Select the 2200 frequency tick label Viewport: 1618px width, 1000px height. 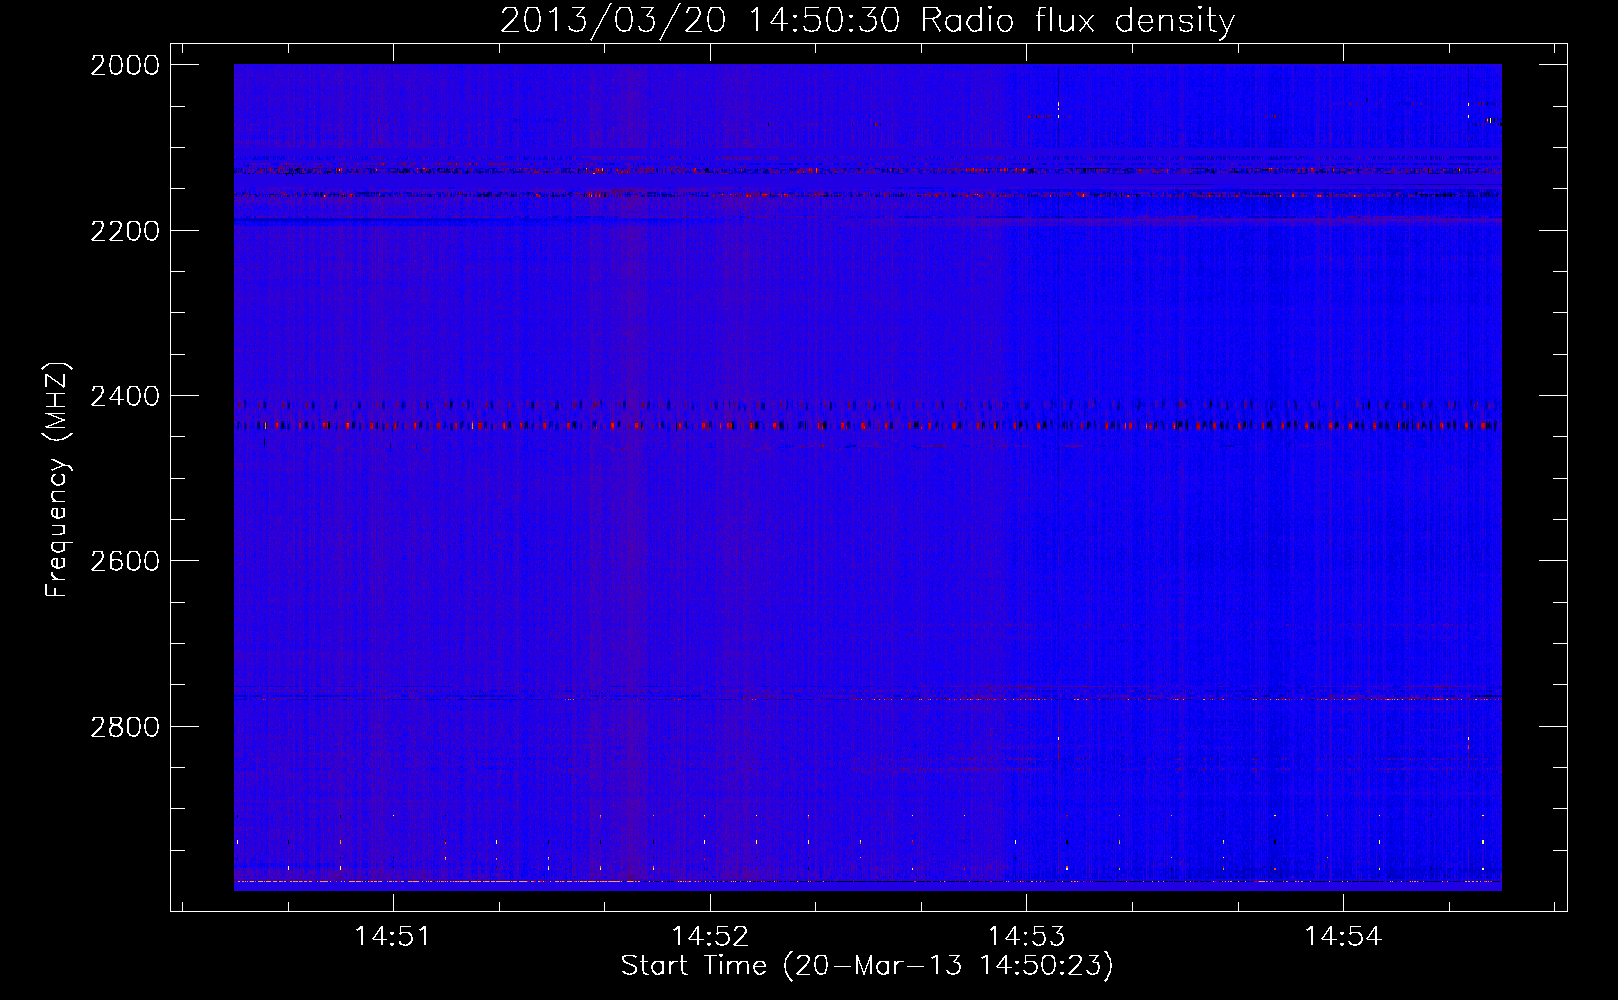click(125, 231)
